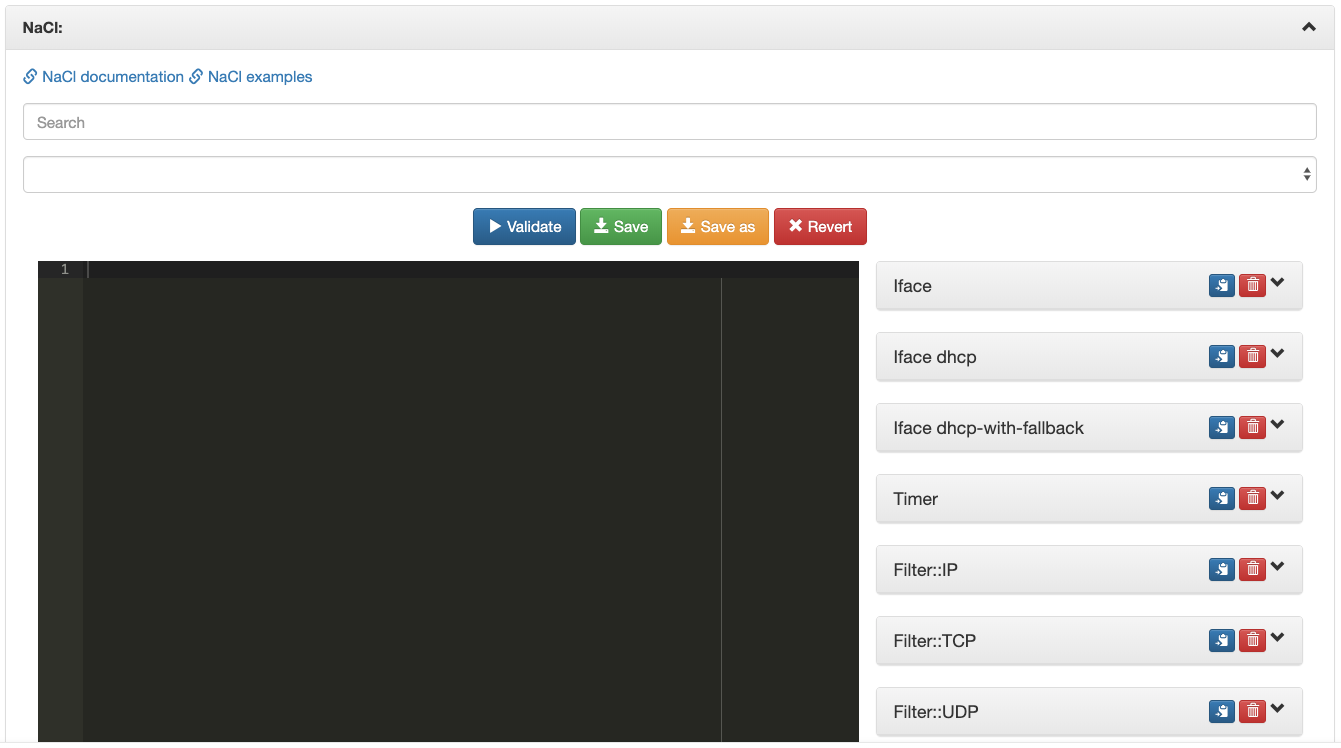Choose Save as
Viewport: 1341px width, 748px height.
click(x=718, y=226)
